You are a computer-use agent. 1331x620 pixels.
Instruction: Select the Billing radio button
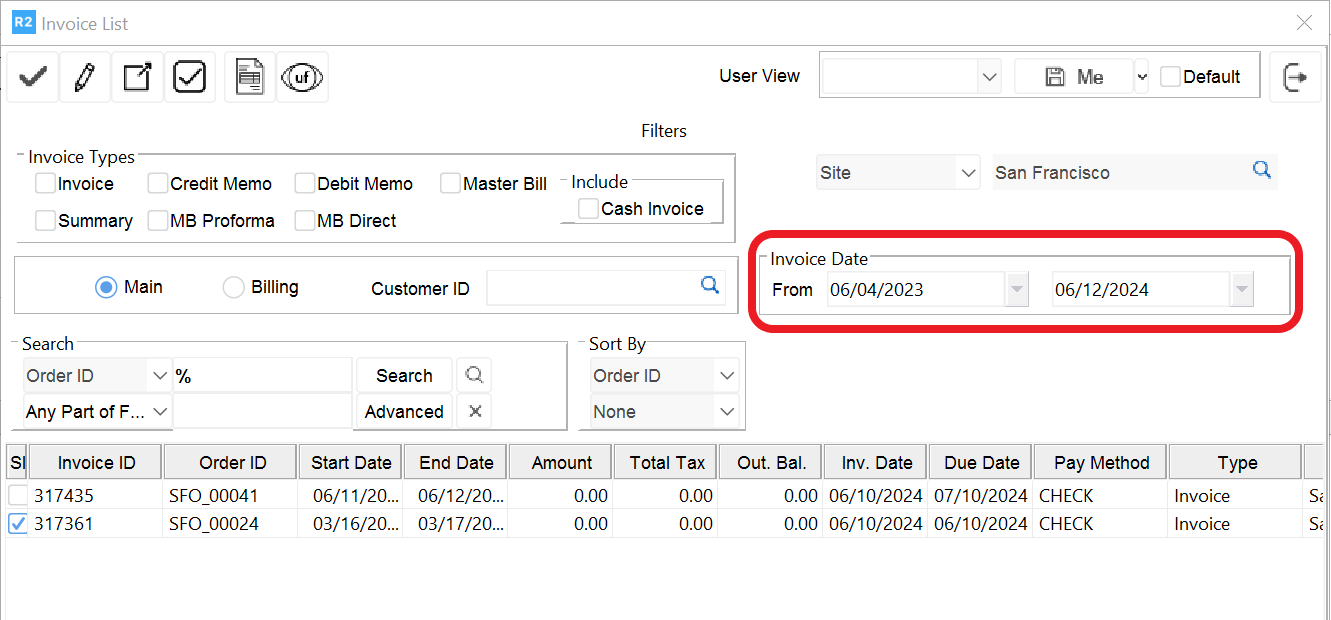pyautogui.click(x=233, y=288)
